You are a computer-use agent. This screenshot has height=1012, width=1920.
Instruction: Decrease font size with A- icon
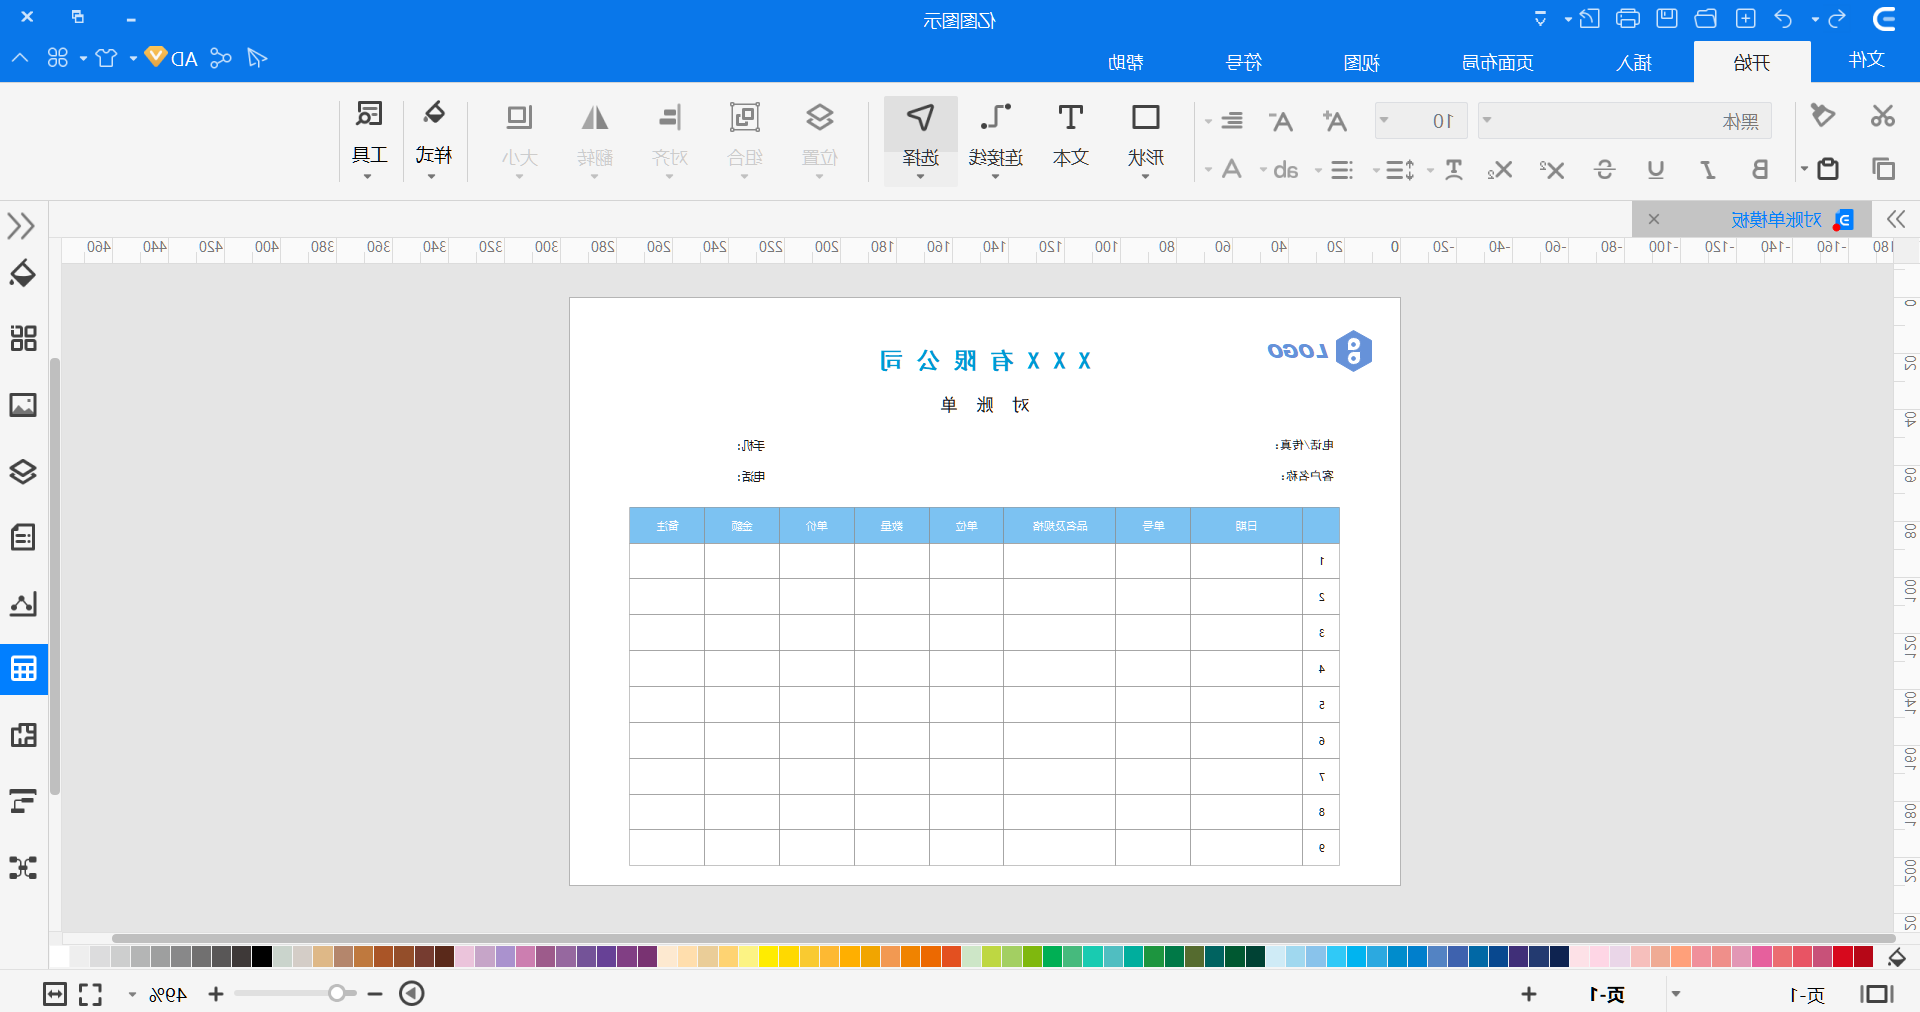click(1280, 121)
